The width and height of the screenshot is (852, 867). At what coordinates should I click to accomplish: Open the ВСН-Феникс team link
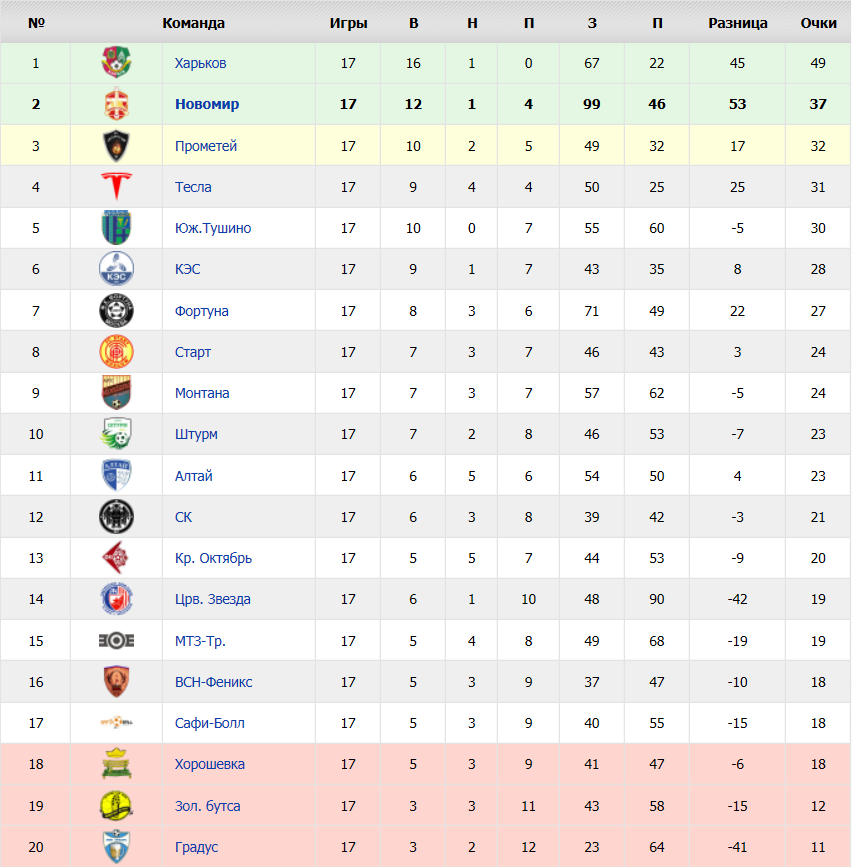pos(213,682)
